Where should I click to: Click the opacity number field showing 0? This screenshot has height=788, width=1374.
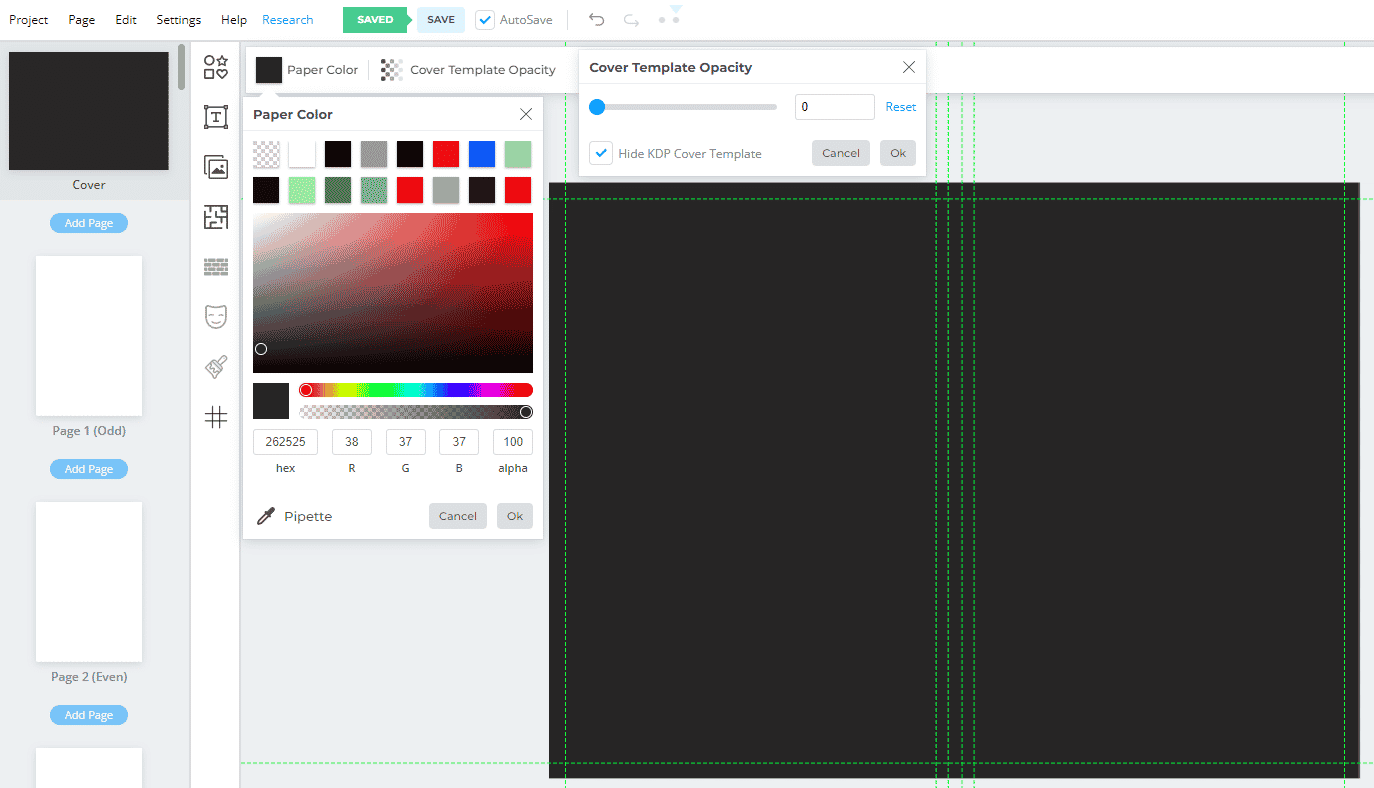[835, 107]
